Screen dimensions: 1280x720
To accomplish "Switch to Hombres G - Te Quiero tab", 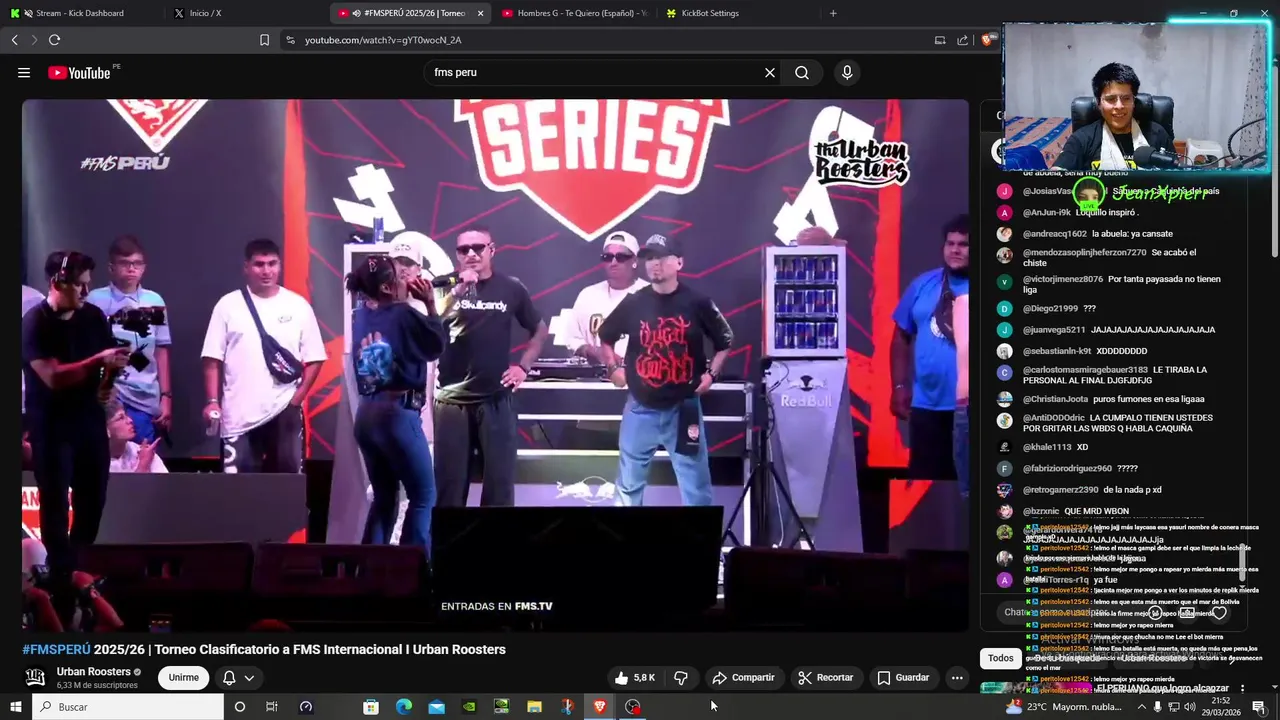I will coord(576,13).
